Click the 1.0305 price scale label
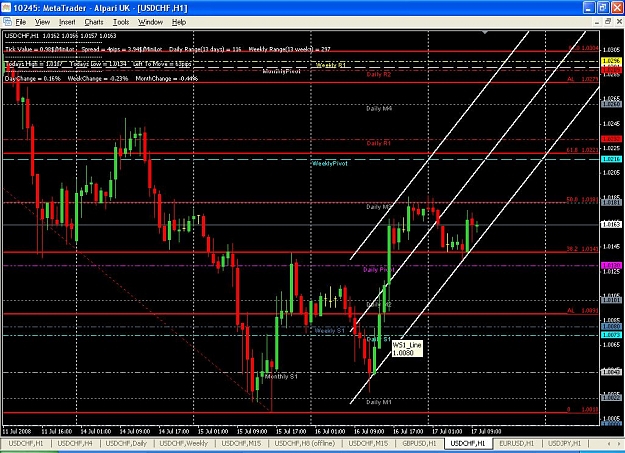Image resolution: width=625 pixels, height=453 pixels. (611, 49)
